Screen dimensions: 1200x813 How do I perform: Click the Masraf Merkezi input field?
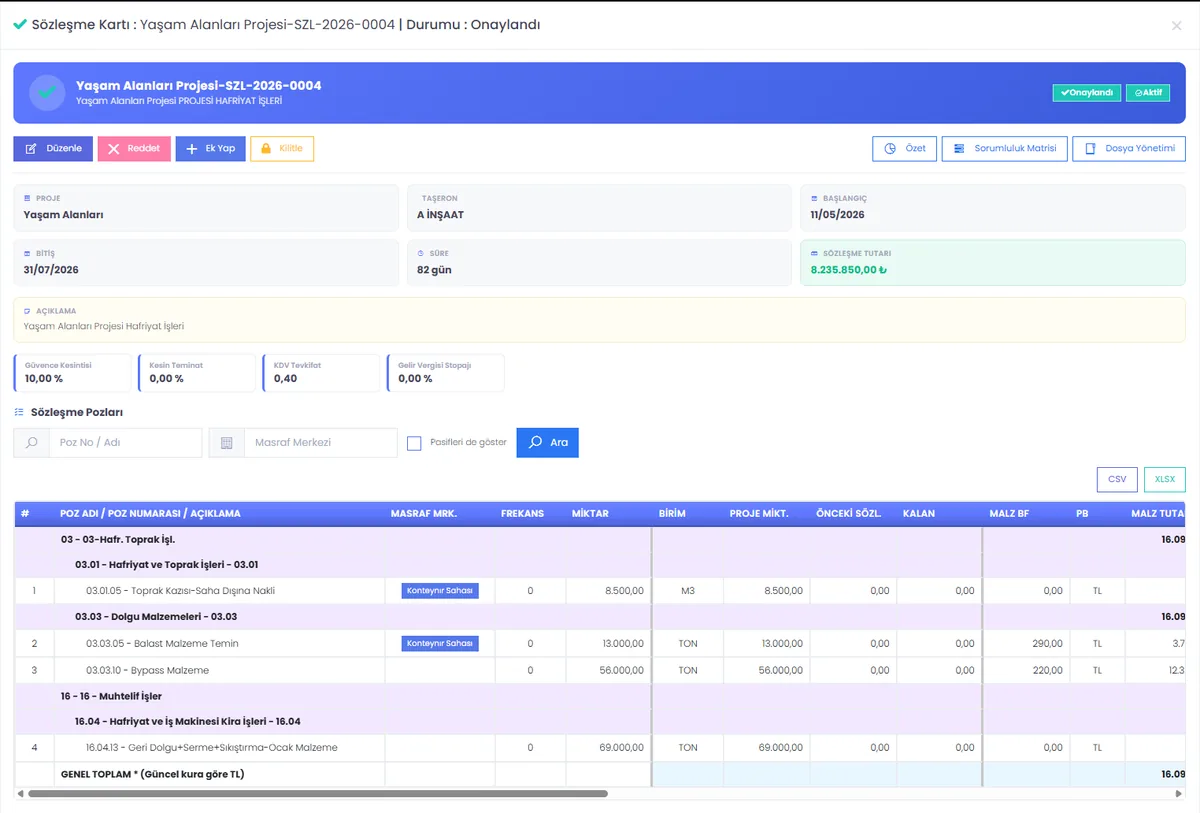(320, 443)
